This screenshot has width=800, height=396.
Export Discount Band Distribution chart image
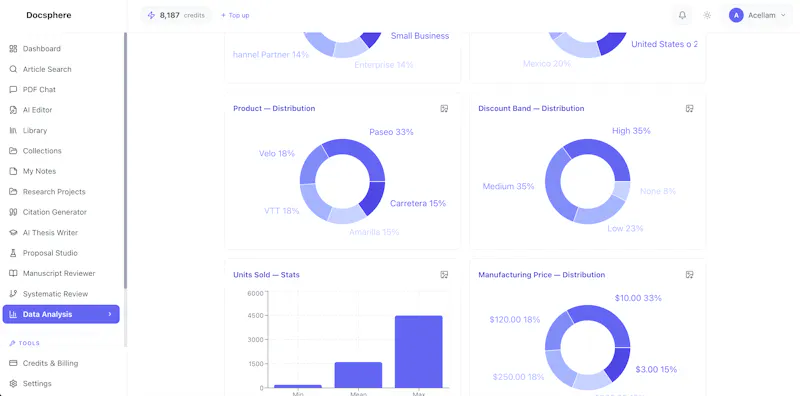(689, 109)
